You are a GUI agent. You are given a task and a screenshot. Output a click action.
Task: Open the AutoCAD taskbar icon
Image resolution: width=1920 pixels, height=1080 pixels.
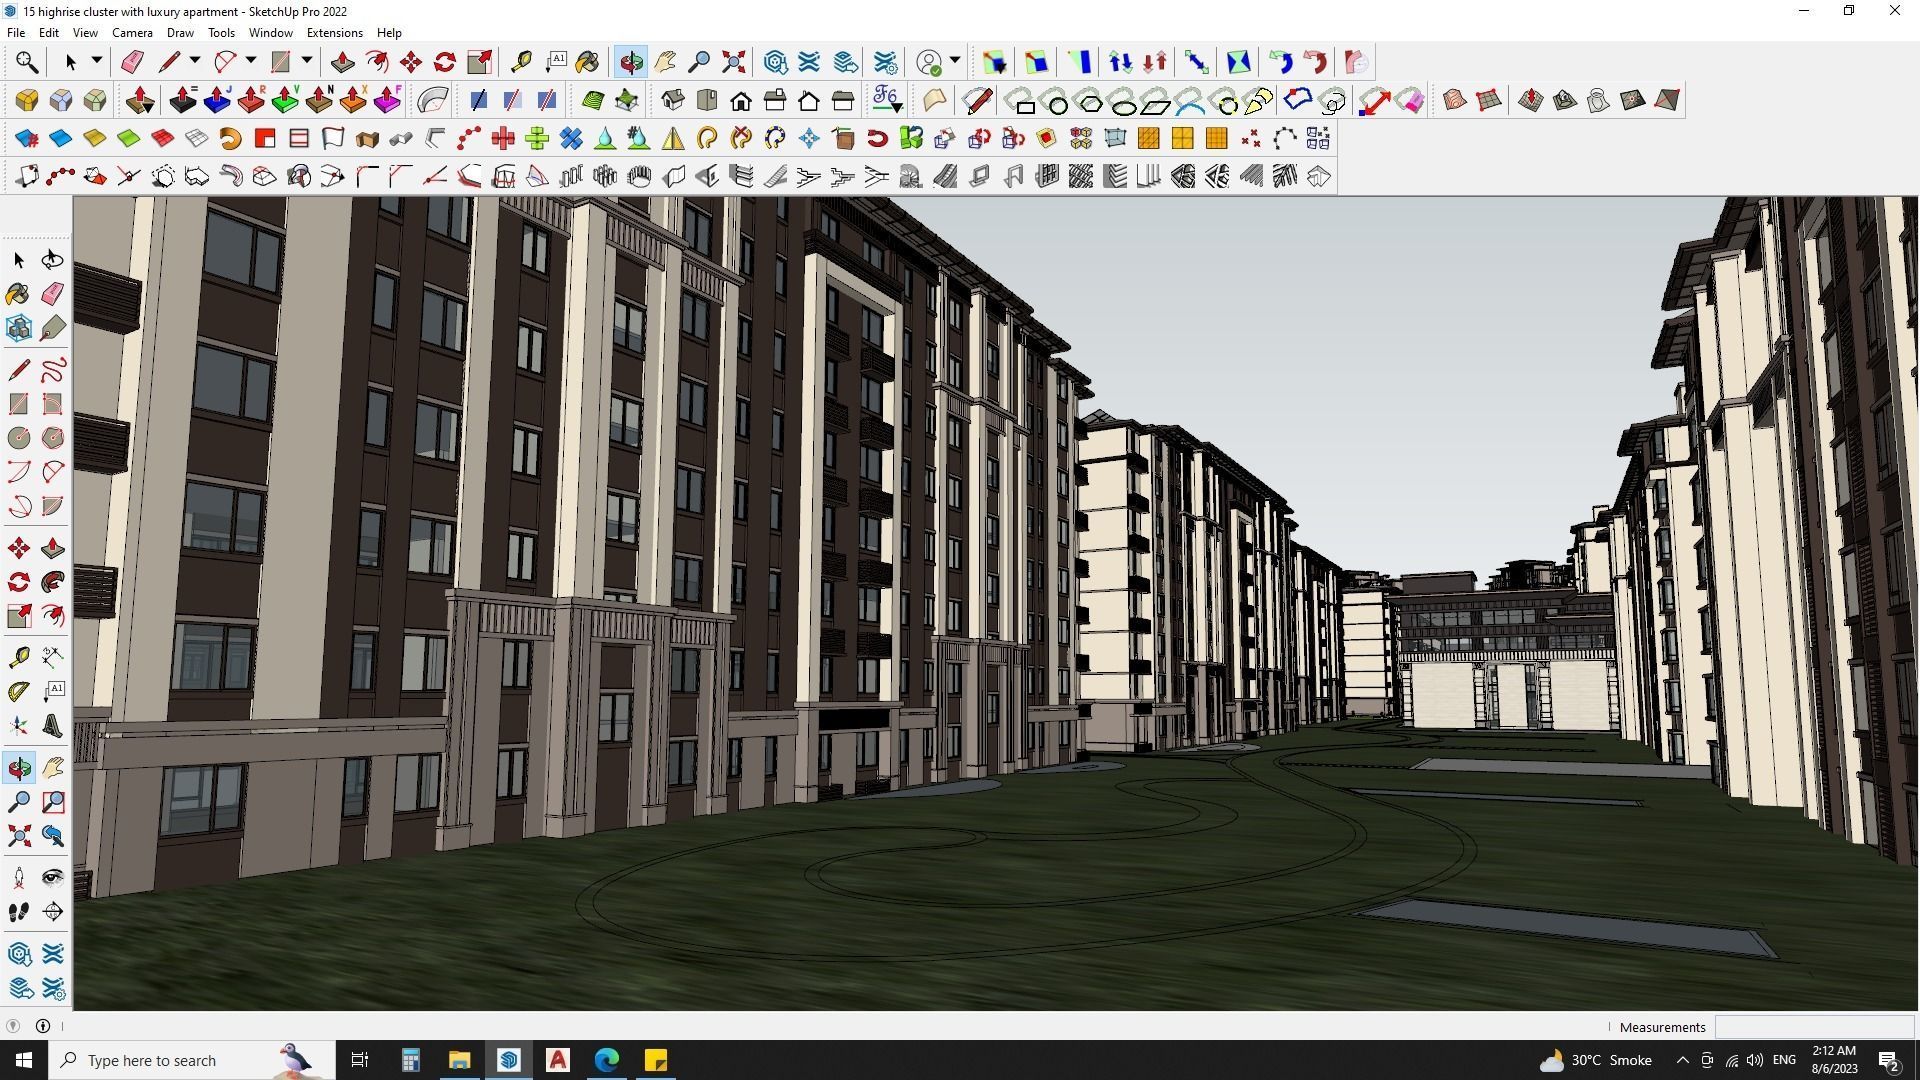pos(558,1060)
